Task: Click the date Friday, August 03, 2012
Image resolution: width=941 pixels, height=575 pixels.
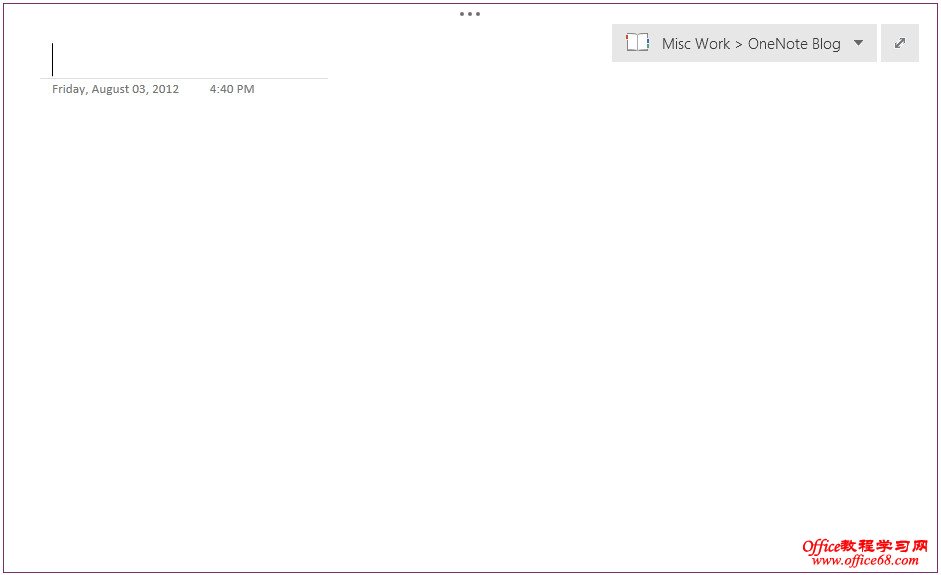Action: (115, 89)
